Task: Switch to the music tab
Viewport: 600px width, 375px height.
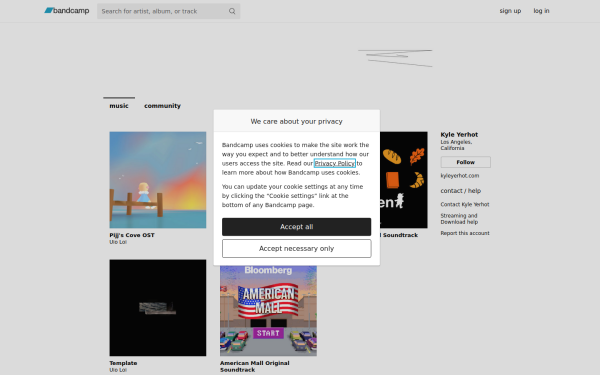Action: click(119, 106)
